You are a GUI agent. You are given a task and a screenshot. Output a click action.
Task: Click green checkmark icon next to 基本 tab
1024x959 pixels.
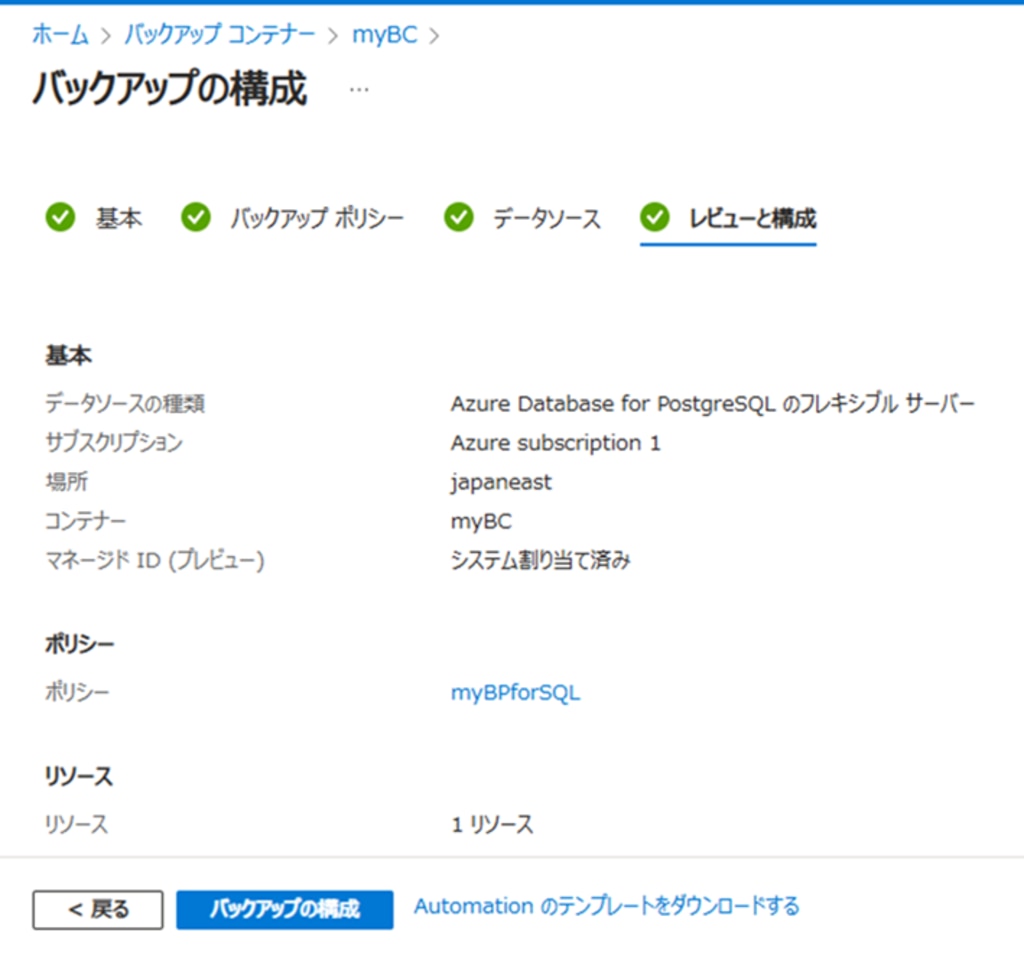click(x=60, y=217)
